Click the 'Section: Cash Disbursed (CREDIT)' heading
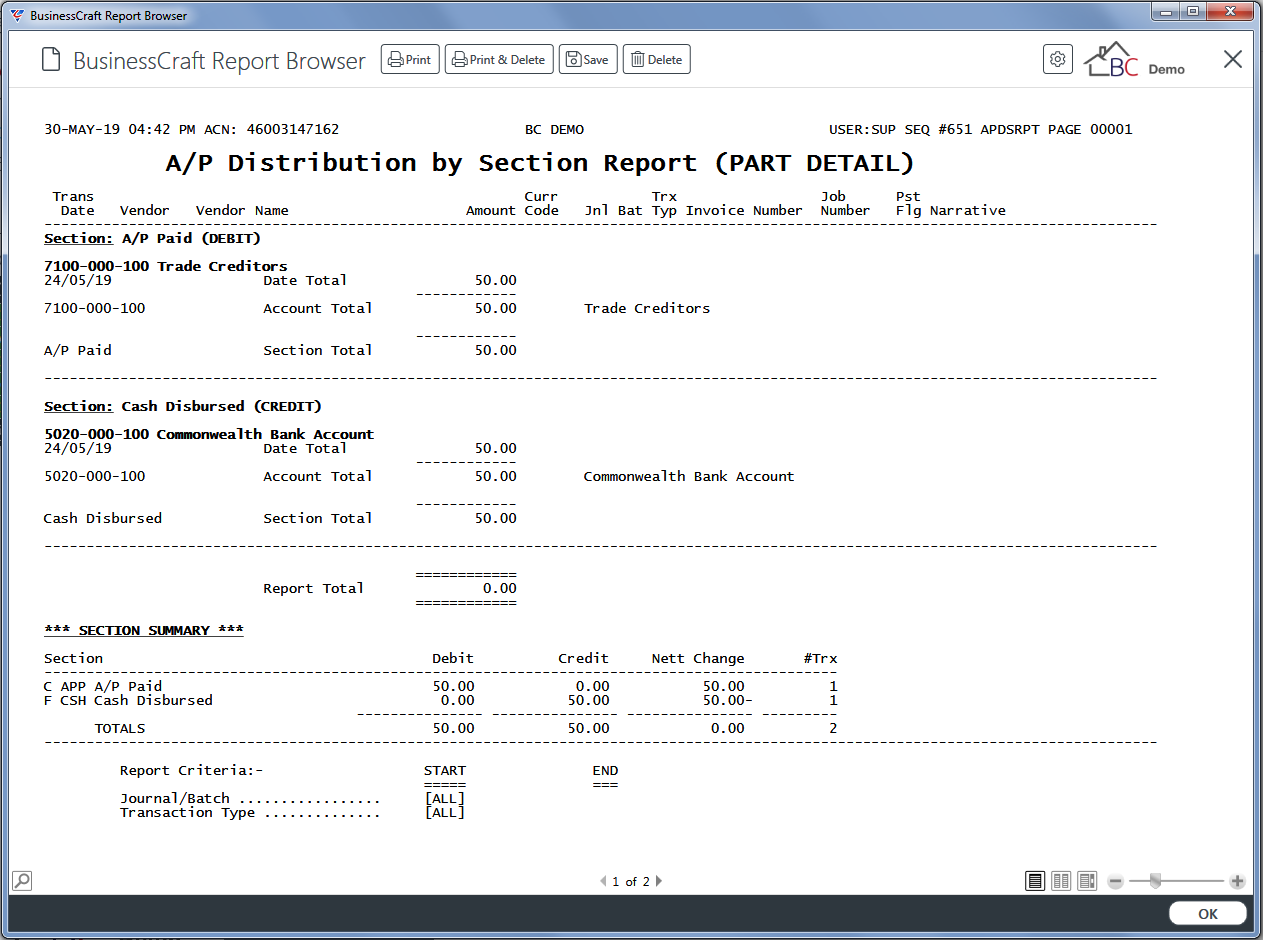 183,407
